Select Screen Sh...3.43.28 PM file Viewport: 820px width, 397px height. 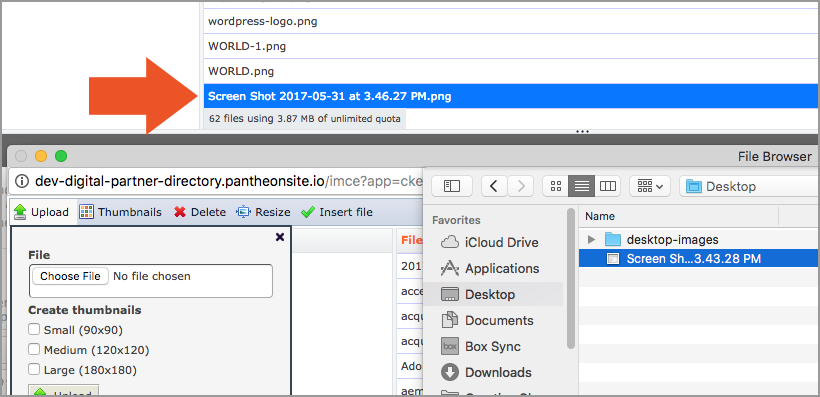coord(699,258)
